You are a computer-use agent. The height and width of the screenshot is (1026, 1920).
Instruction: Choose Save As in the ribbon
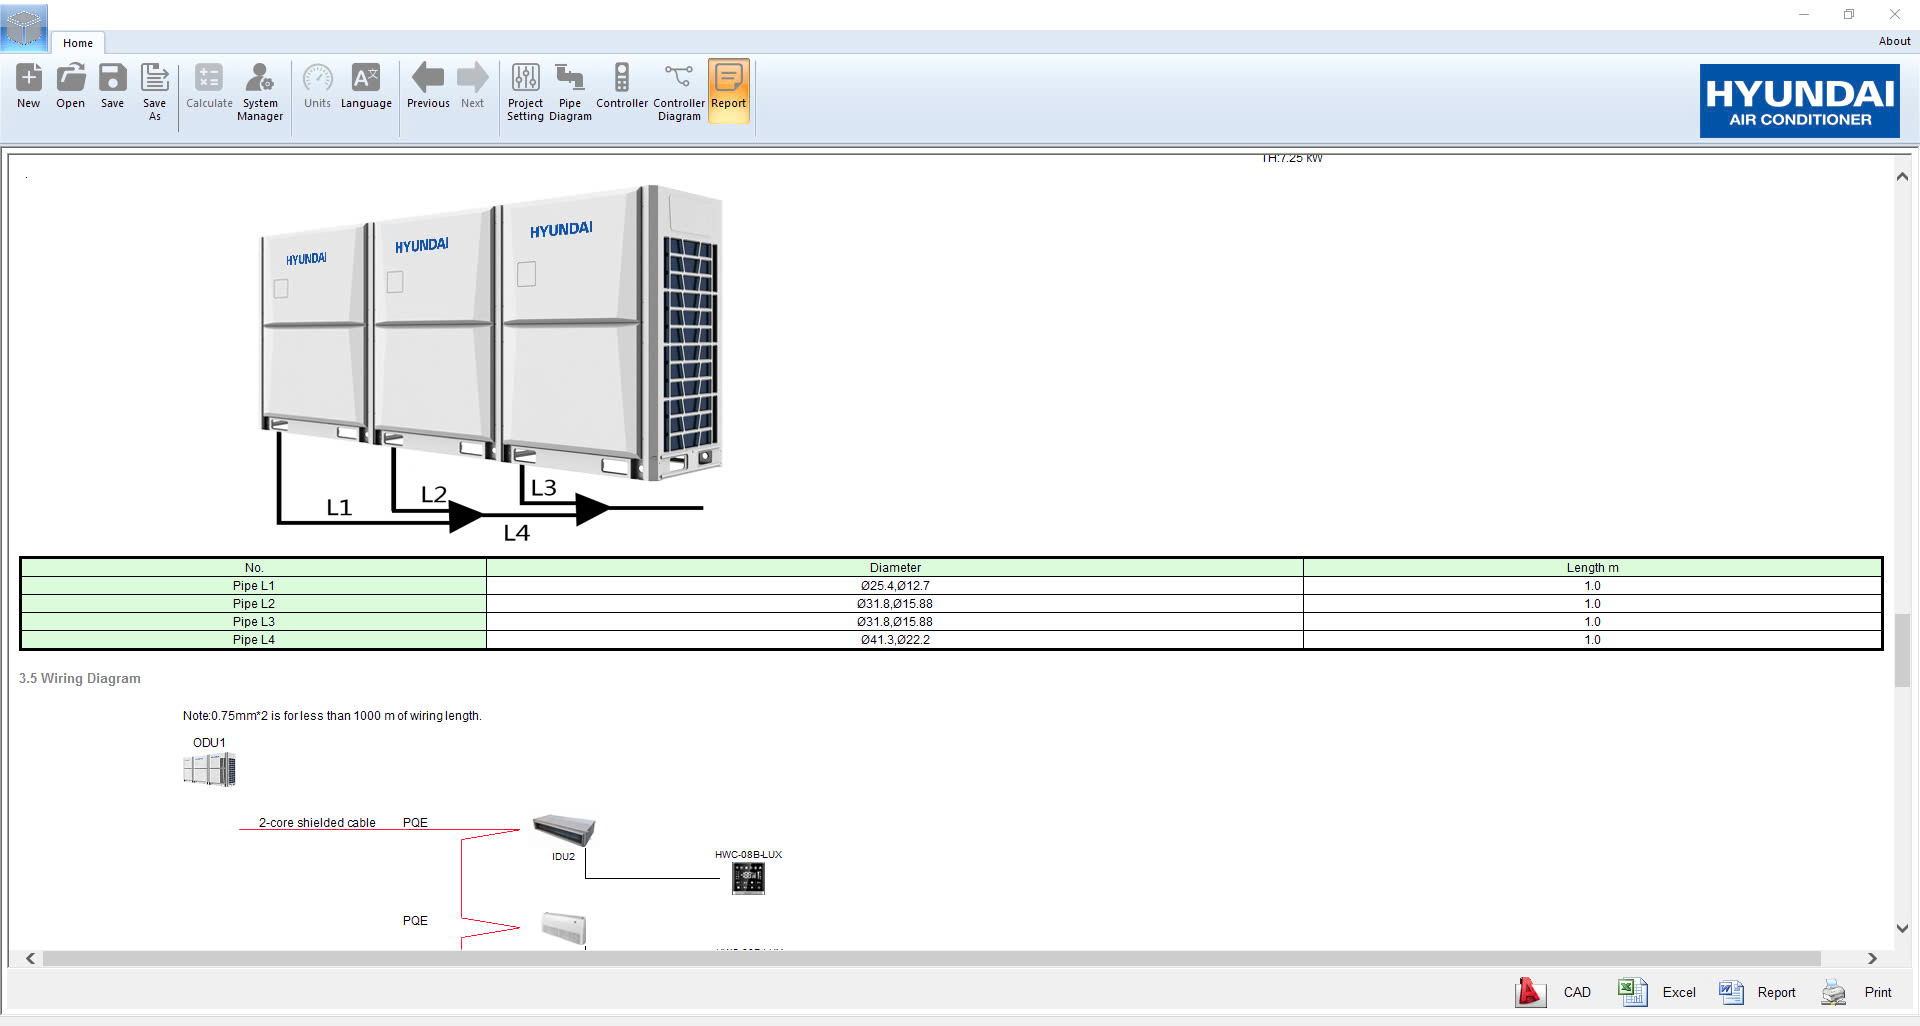coord(154,92)
